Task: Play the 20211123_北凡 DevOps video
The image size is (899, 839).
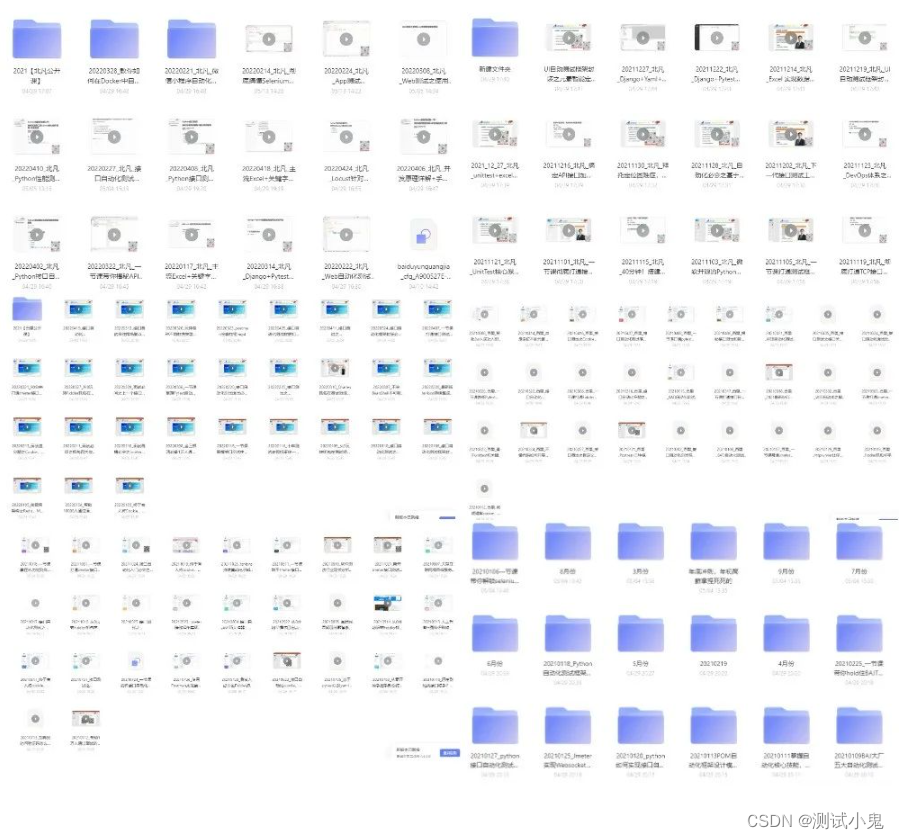Action: 865,134
